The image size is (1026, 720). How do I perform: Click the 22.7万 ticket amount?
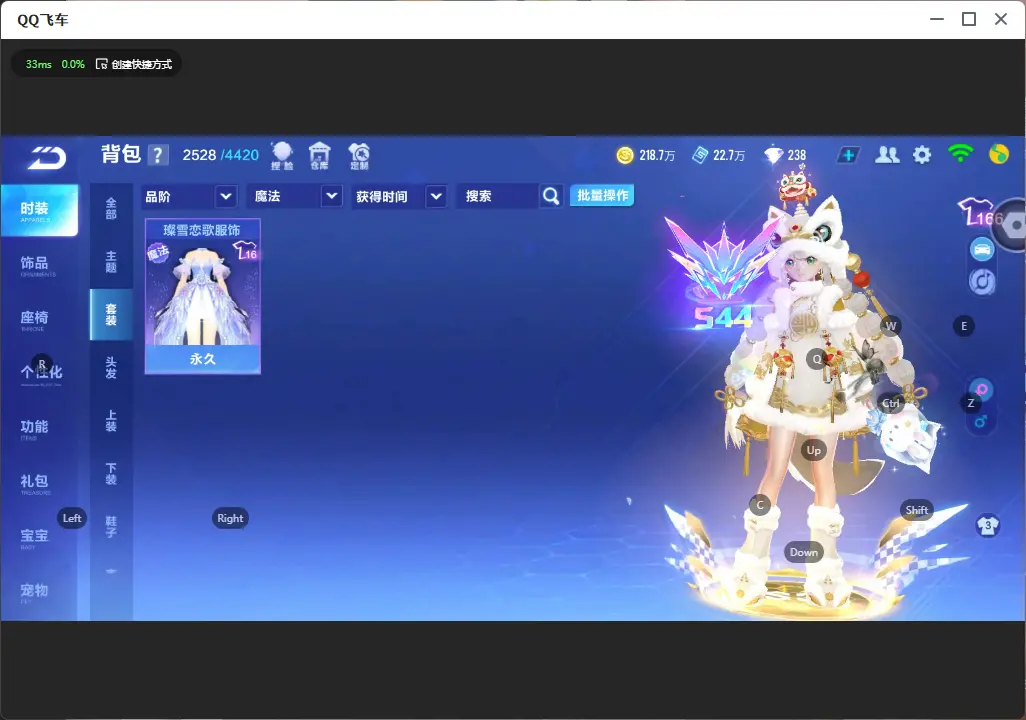click(x=729, y=156)
